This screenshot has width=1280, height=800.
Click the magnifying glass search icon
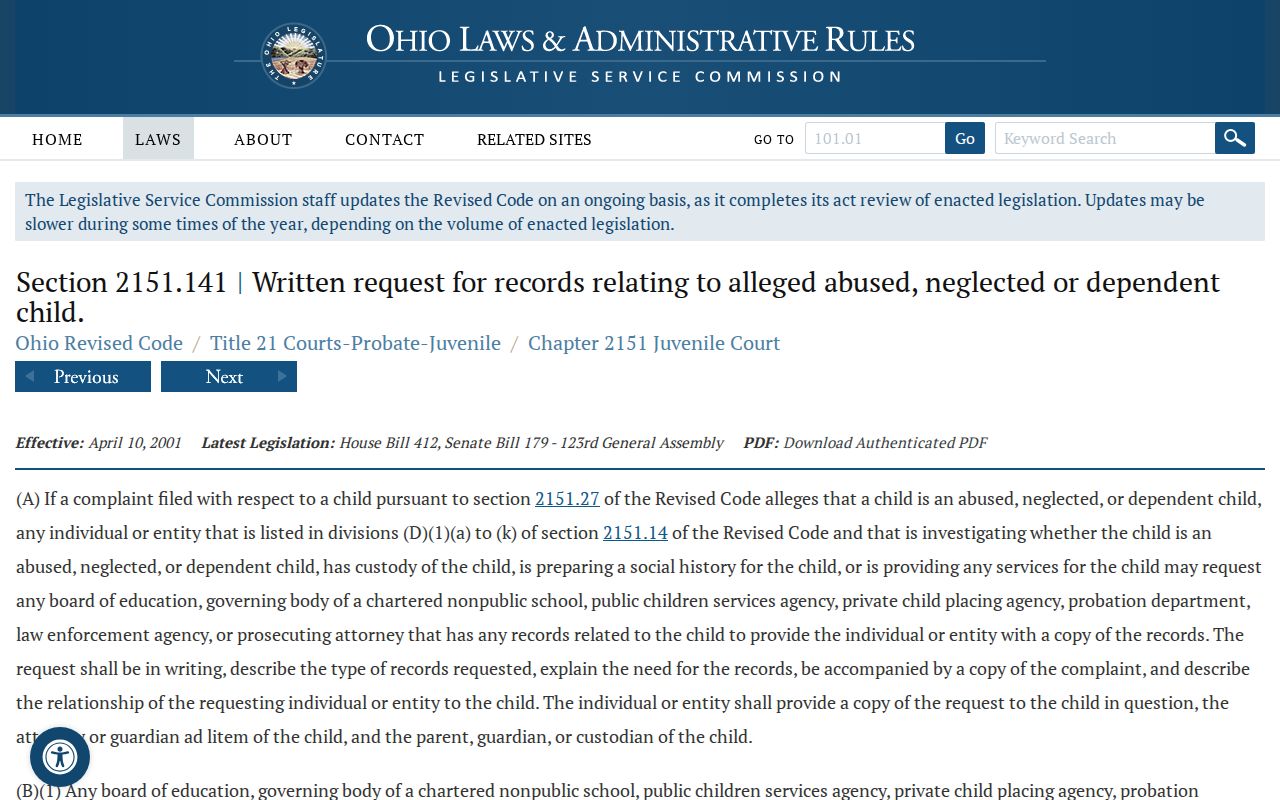[1235, 138]
